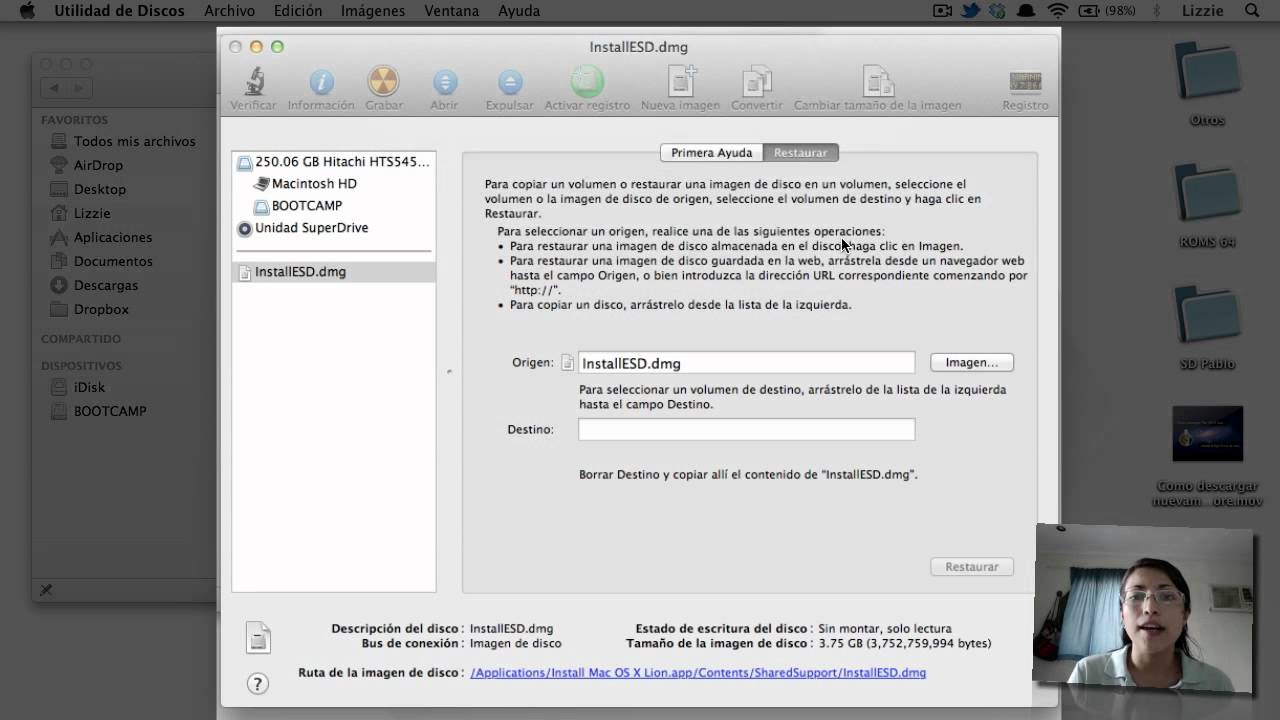The image size is (1280, 720).
Task: Select InstallESD.dmg in the disk list
Action: [333, 271]
